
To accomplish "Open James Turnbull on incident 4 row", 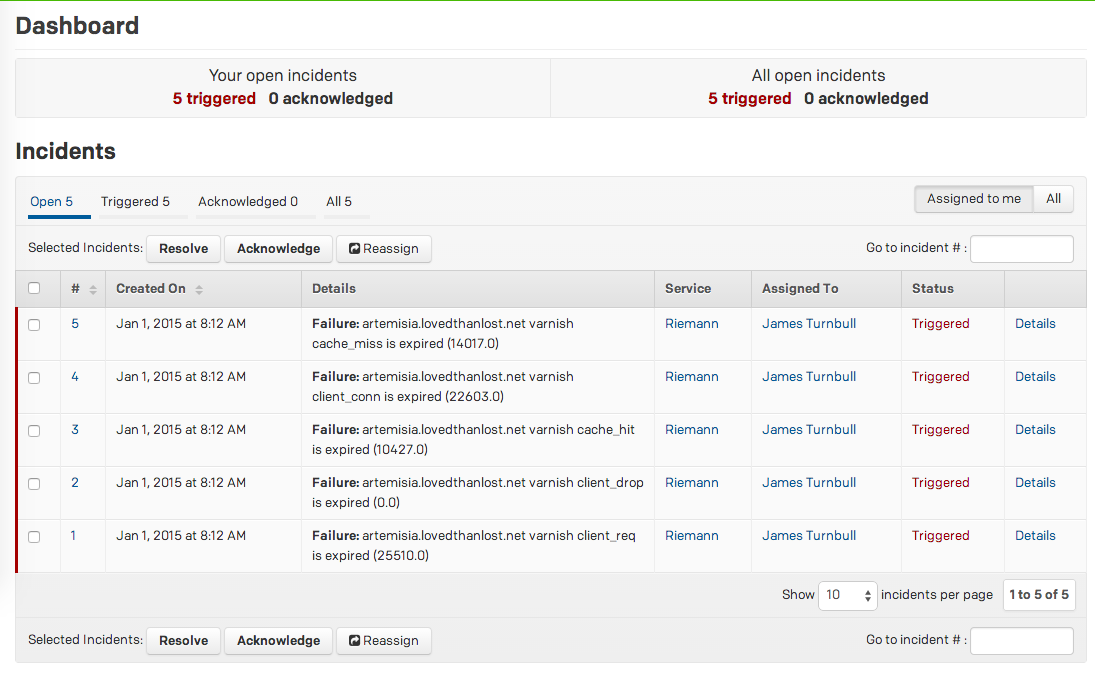I will click(x=809, y=377).
